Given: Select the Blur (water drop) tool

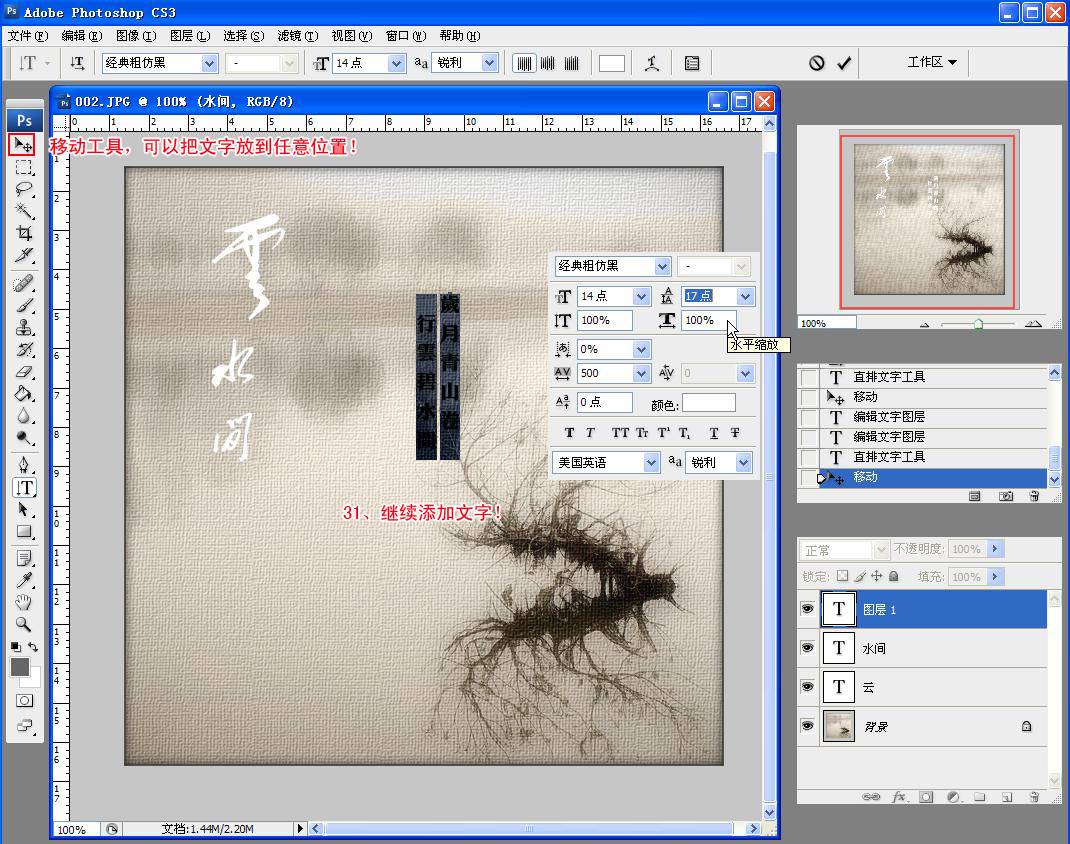Looking at the screenshot, I should tap(24, 416).
